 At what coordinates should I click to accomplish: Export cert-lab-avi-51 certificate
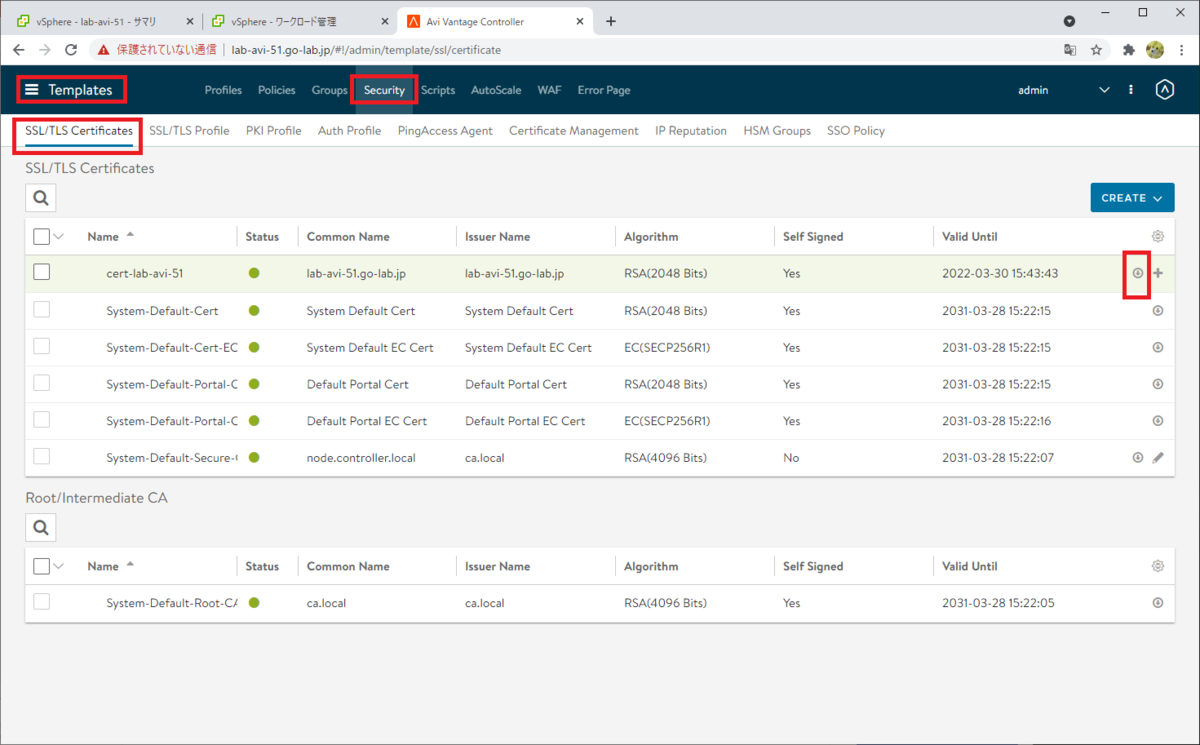1138,273
